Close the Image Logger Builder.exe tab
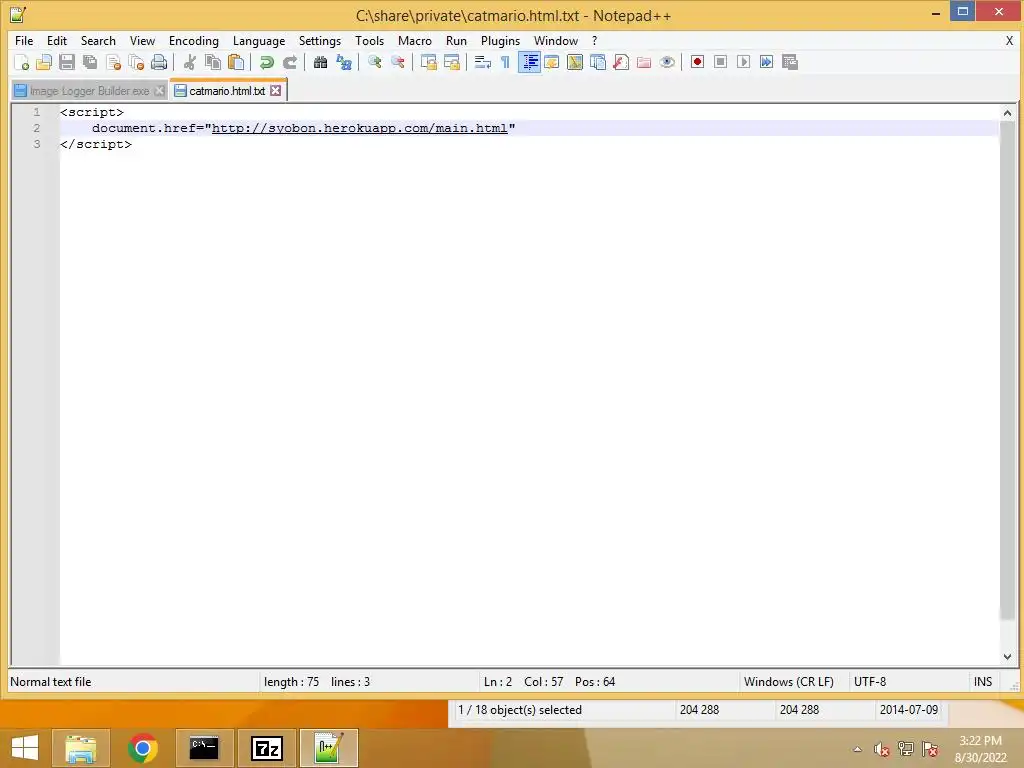The width and height of the screenshot is (1024, 768). (159, 91)
